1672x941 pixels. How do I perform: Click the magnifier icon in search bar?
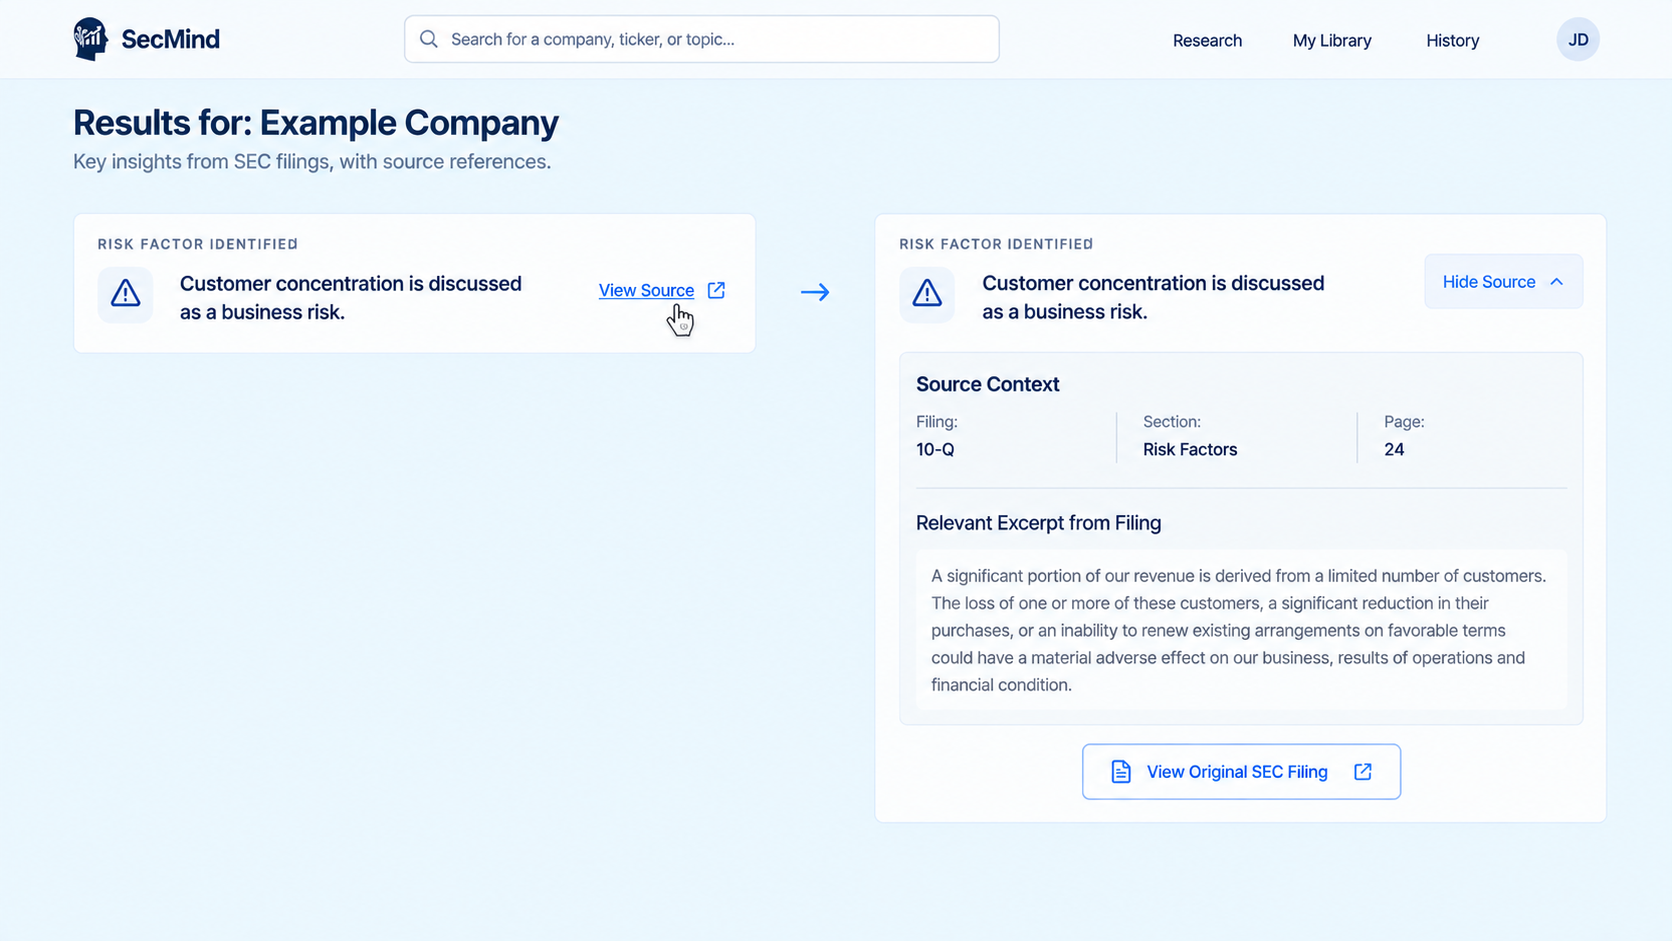click(x=429, y=39)
